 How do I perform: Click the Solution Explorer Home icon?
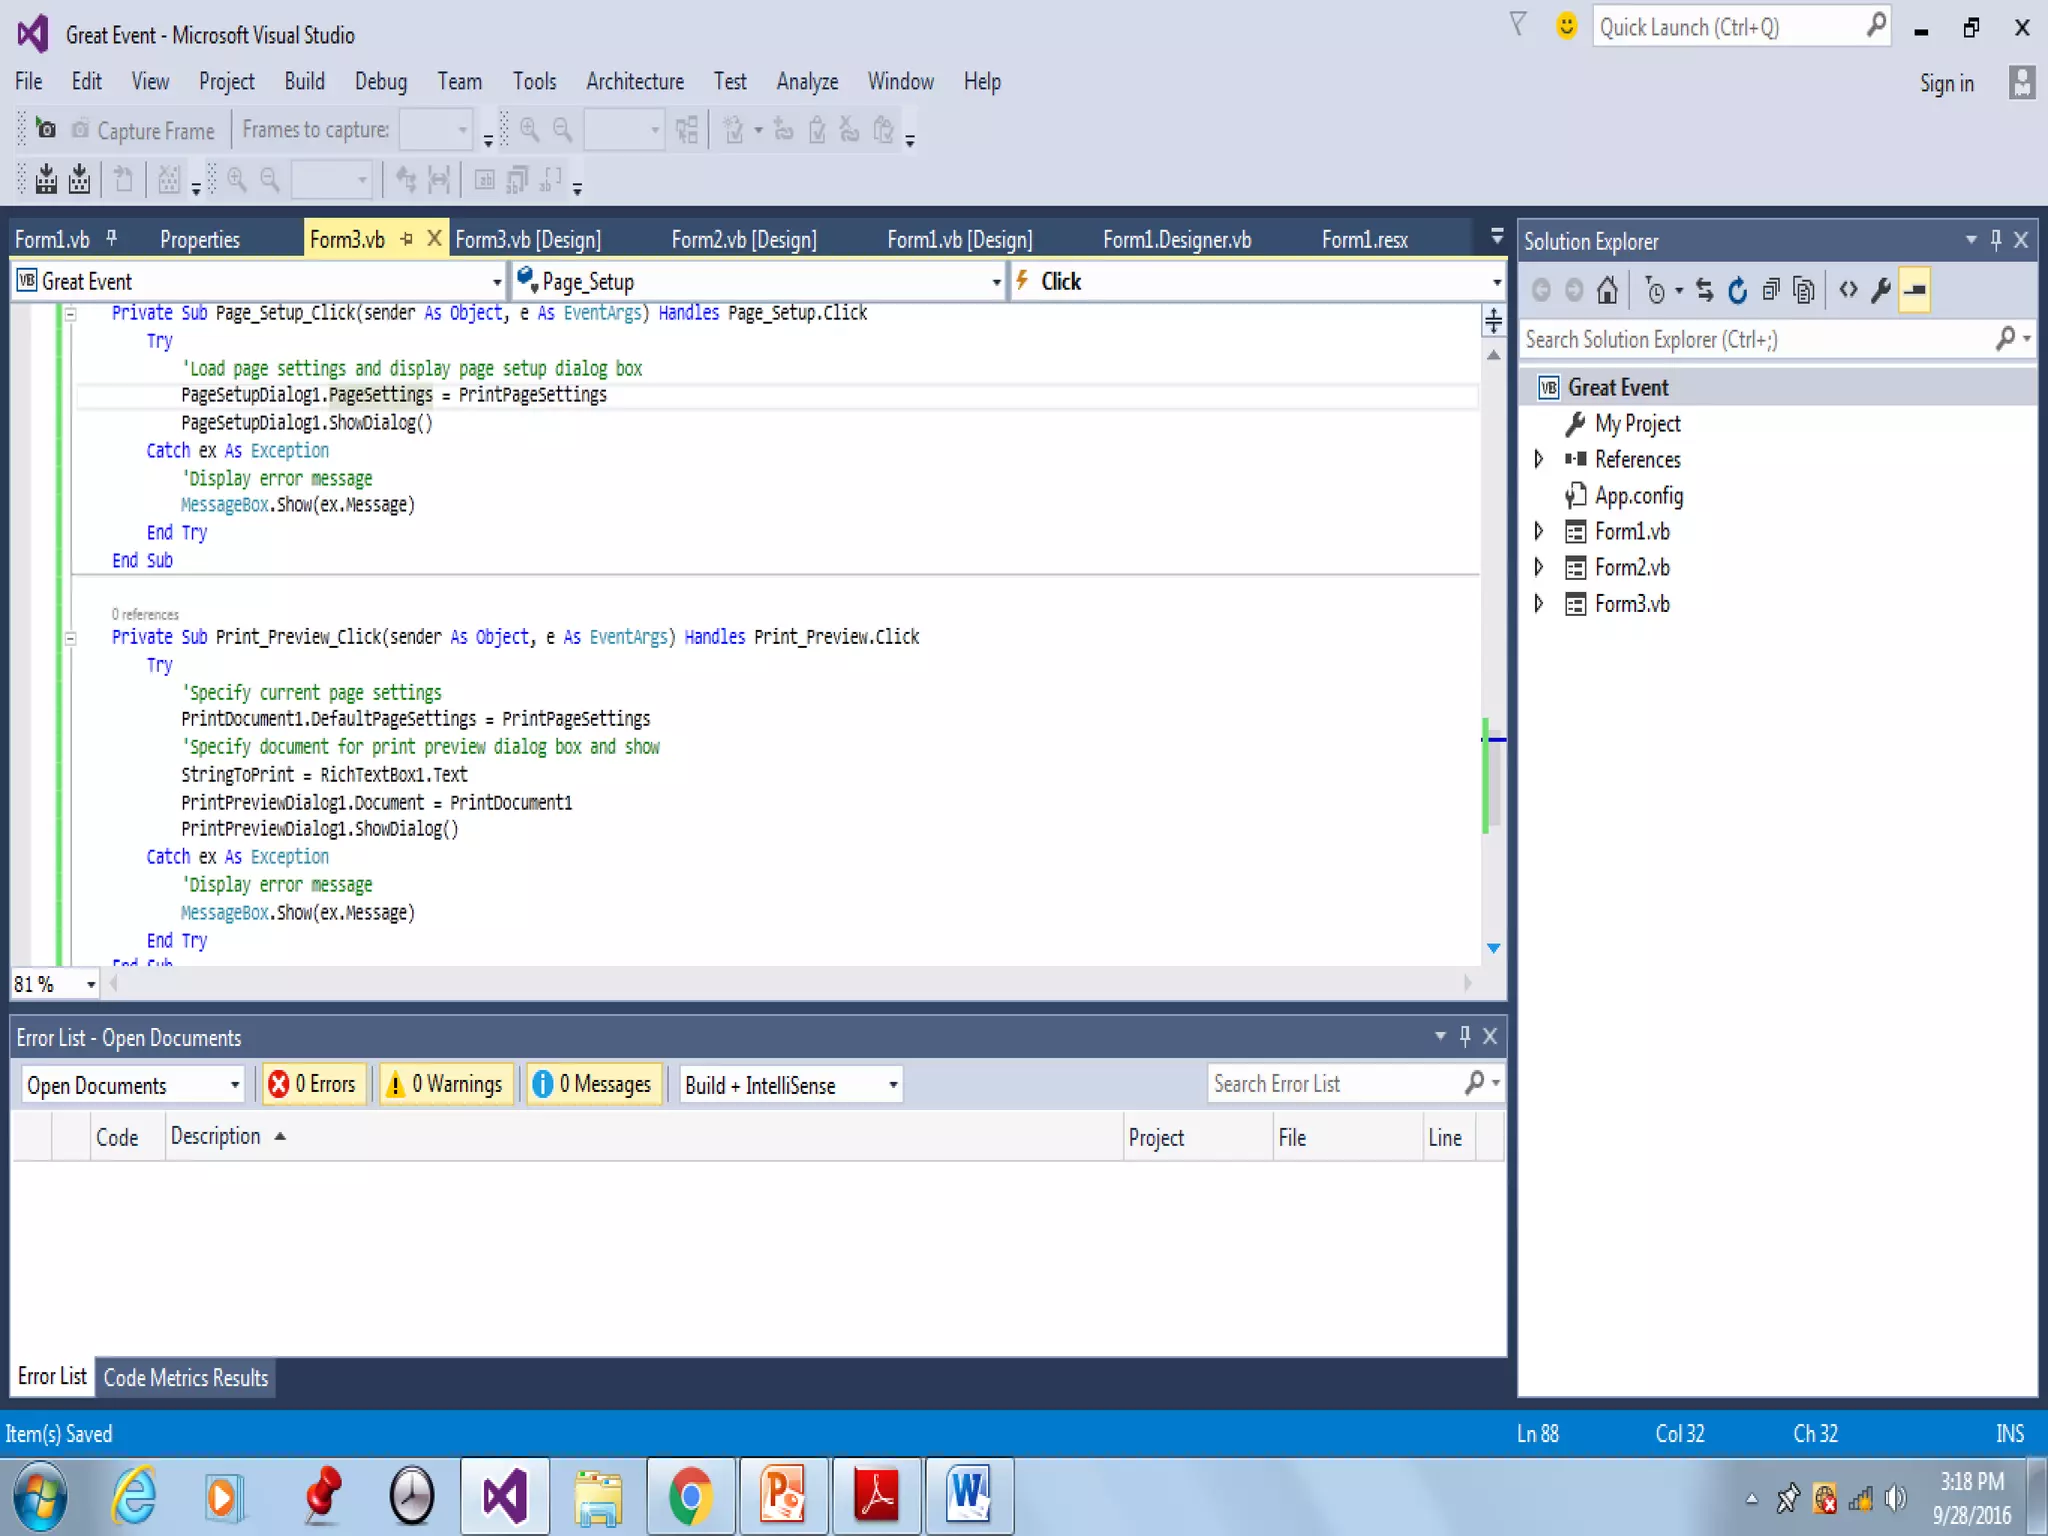tap(1607, 290)
